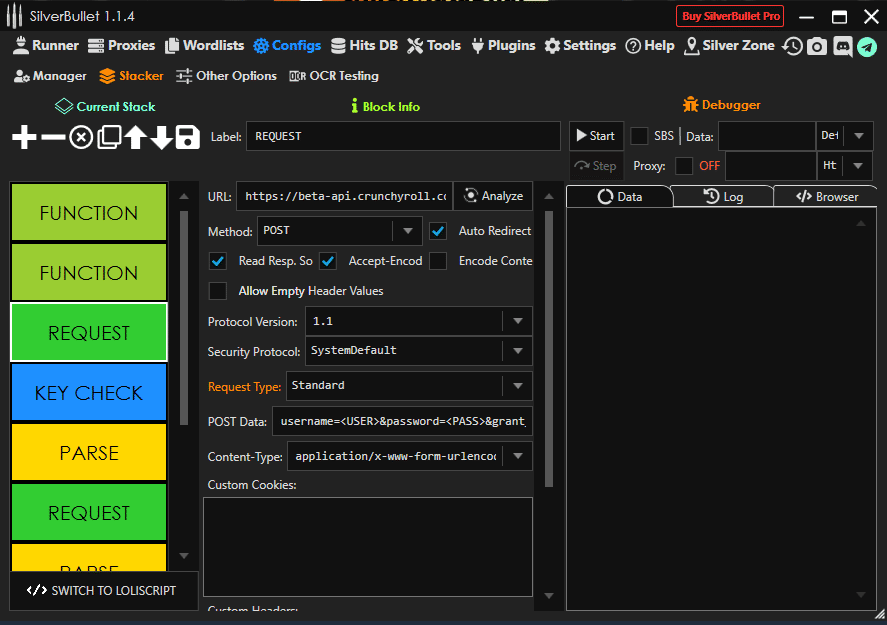Viewport: 887px width, 625px height.
Task: Open the Wordlists menu
Action: click(205, 45)
